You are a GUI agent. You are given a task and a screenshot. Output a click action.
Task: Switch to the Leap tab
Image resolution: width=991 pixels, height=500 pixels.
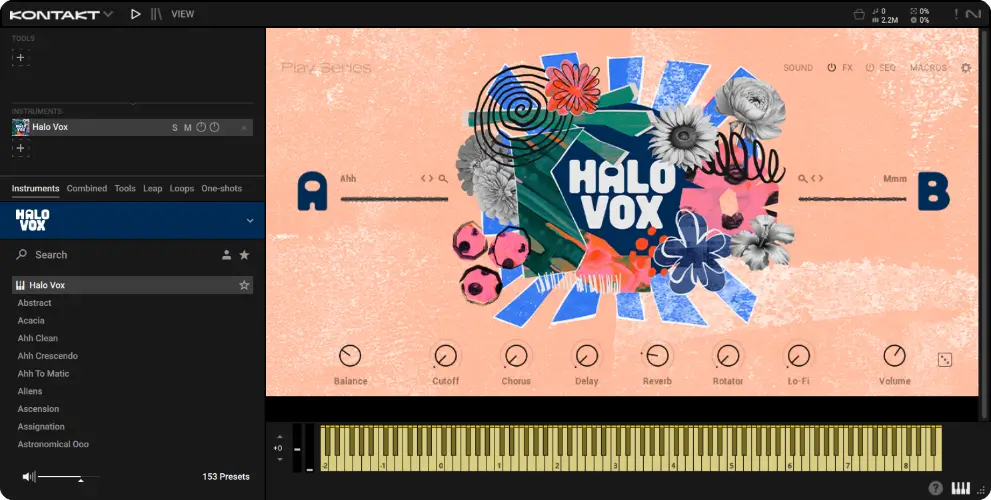(x=152, y=188)
